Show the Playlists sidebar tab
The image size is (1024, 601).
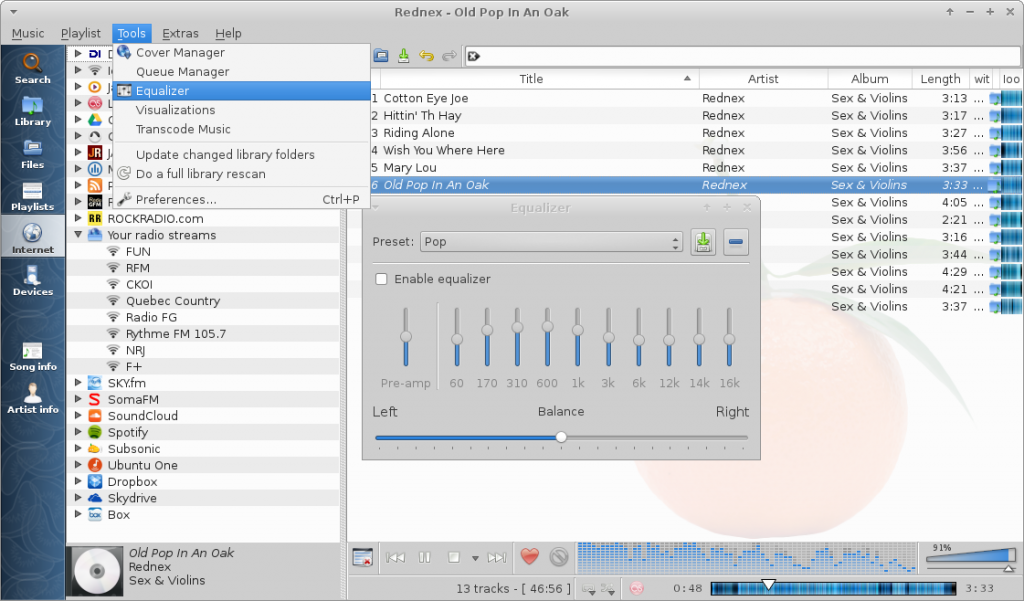click(32, 196)
